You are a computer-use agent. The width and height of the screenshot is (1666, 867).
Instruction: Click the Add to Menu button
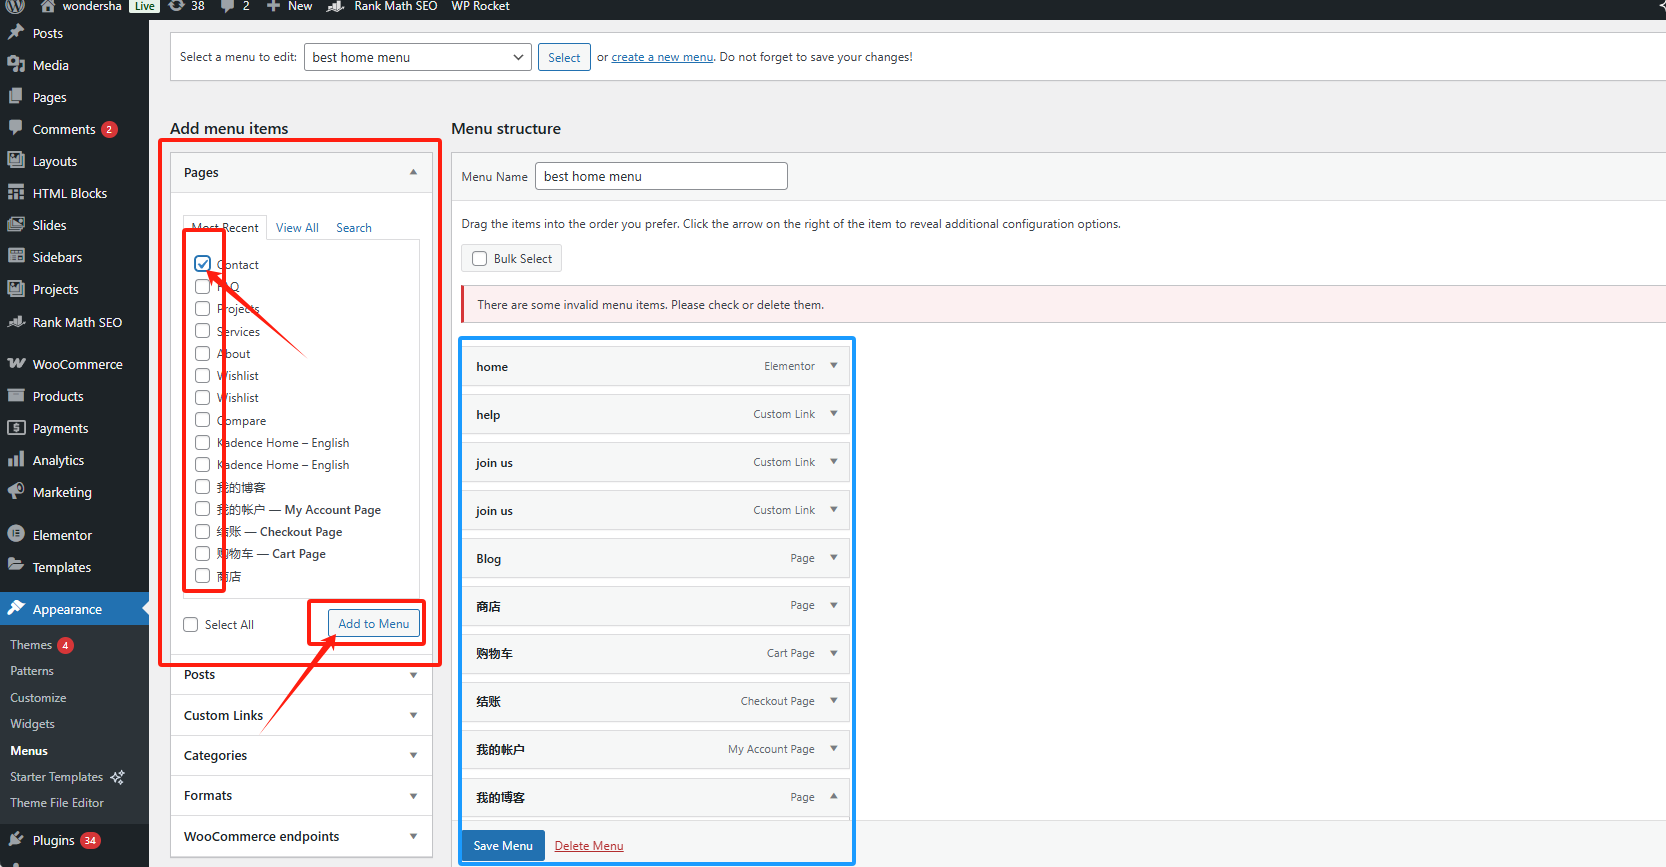(373, 624)
